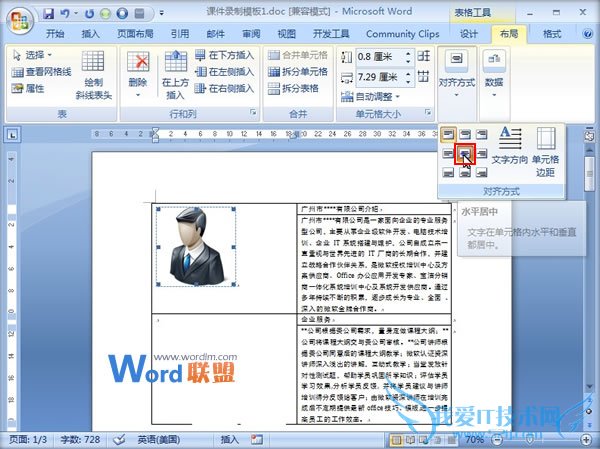Switch to the 视图 tab
The image size is (600, 449).
point(287,34)
